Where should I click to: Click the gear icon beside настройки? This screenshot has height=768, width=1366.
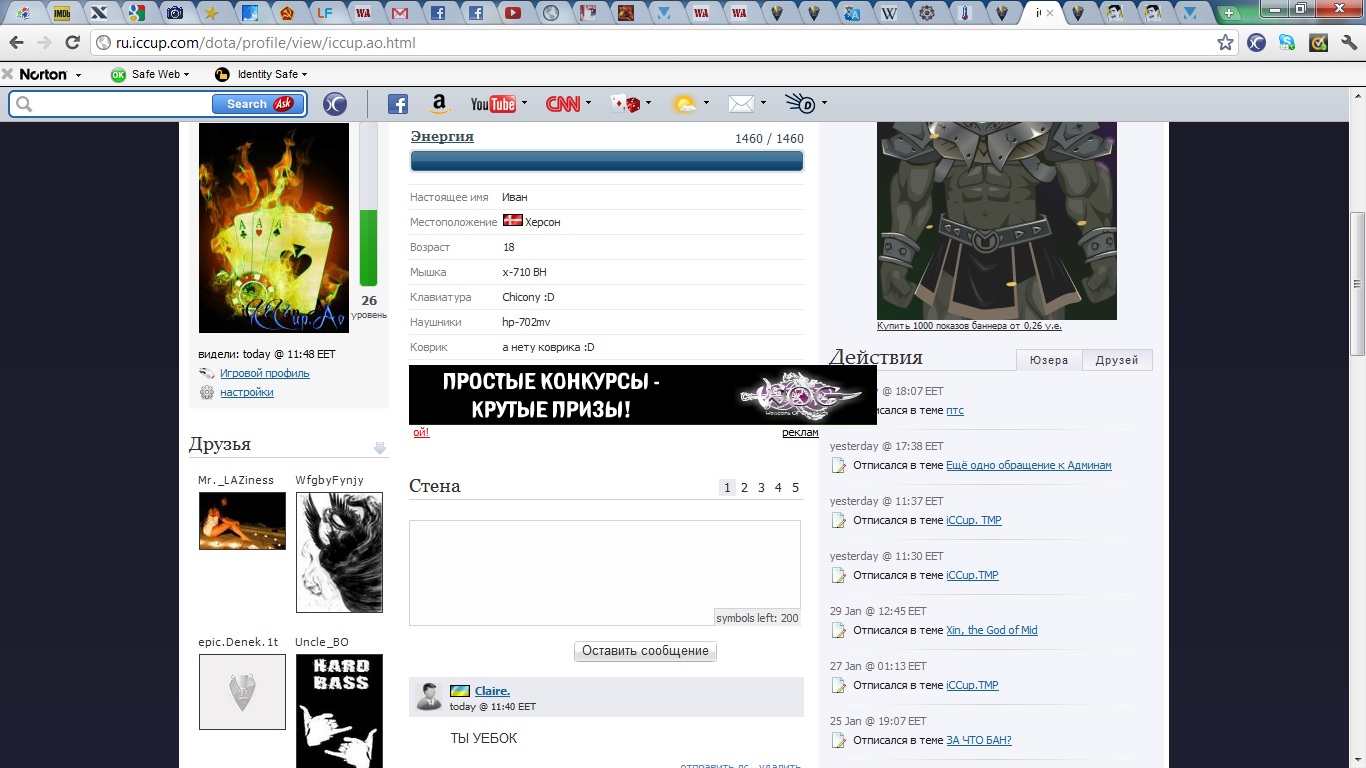coord(207,392)
